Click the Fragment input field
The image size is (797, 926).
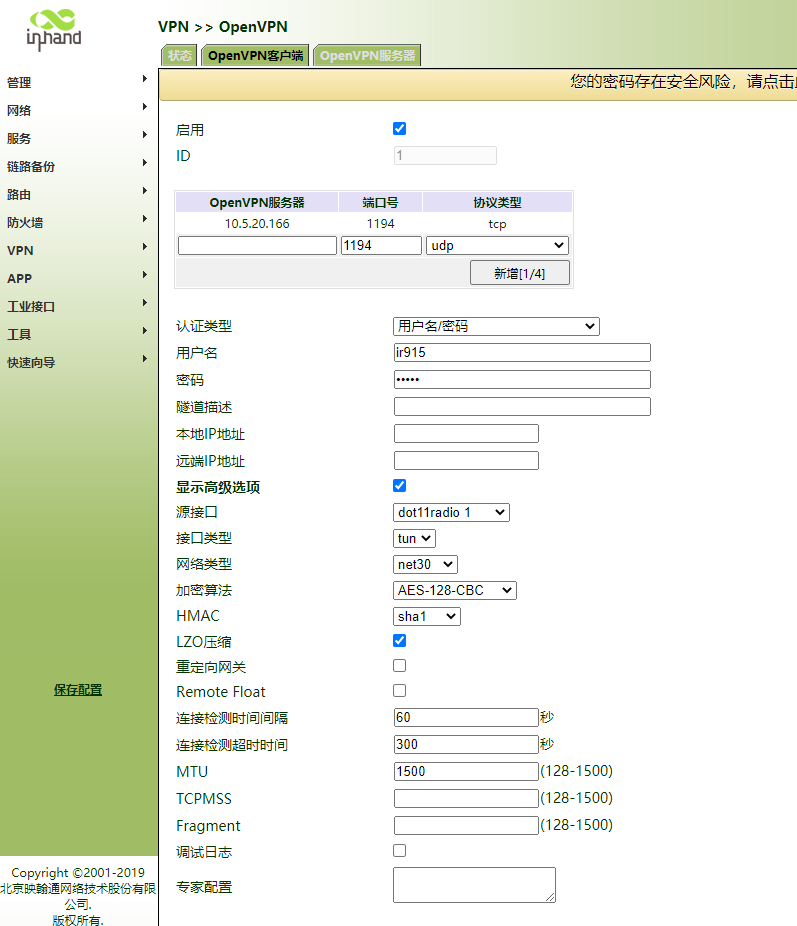tap(466, 826)
